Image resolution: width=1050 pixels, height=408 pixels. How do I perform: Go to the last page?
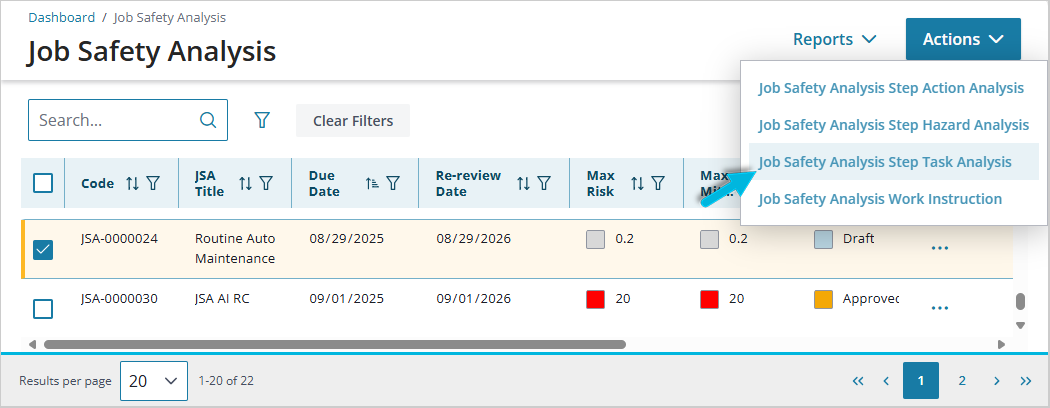(x=1025, y=381)
